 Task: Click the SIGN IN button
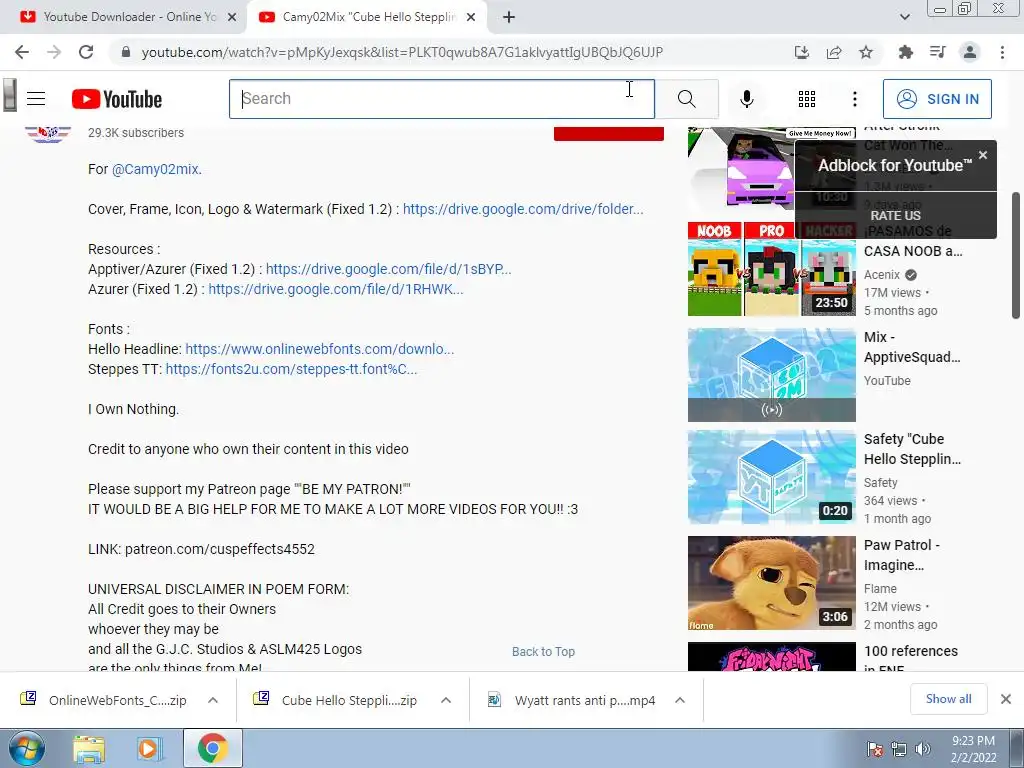pyautogui.click(x=937, y=99)
